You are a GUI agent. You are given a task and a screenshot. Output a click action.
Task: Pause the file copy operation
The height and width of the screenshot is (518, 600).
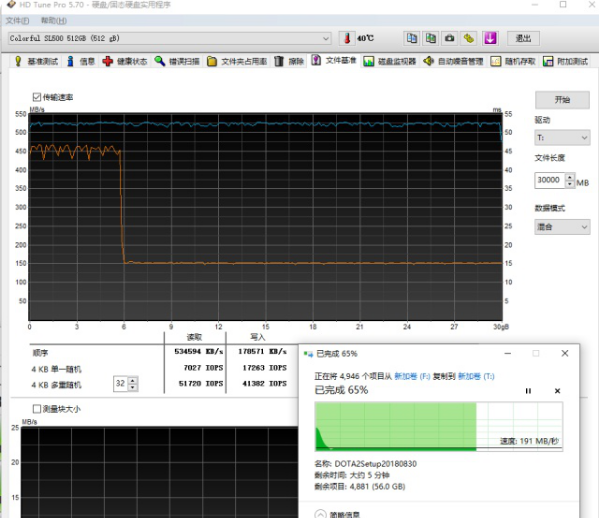(x=529, y=390)
